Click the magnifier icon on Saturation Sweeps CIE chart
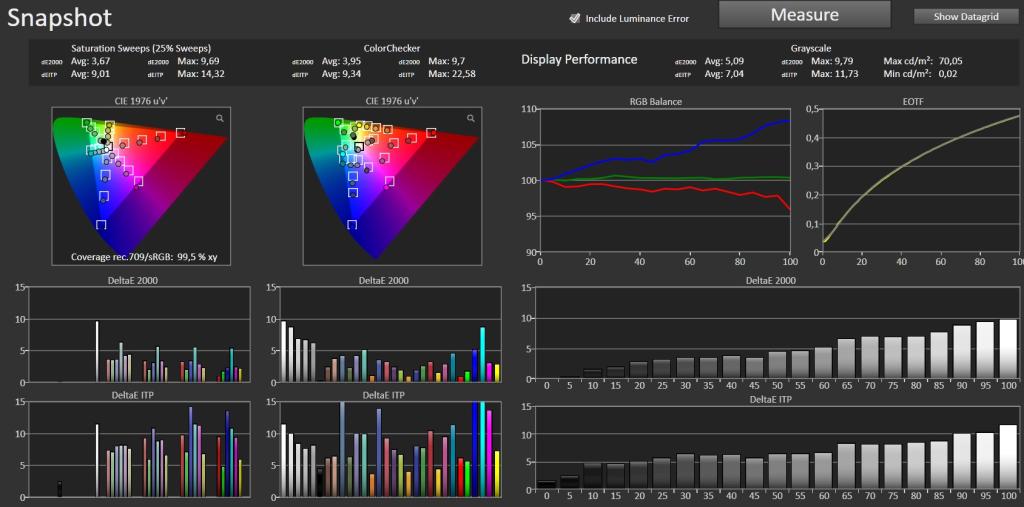The width and height of the screenshot is (1024, 507). coord(220,118)
